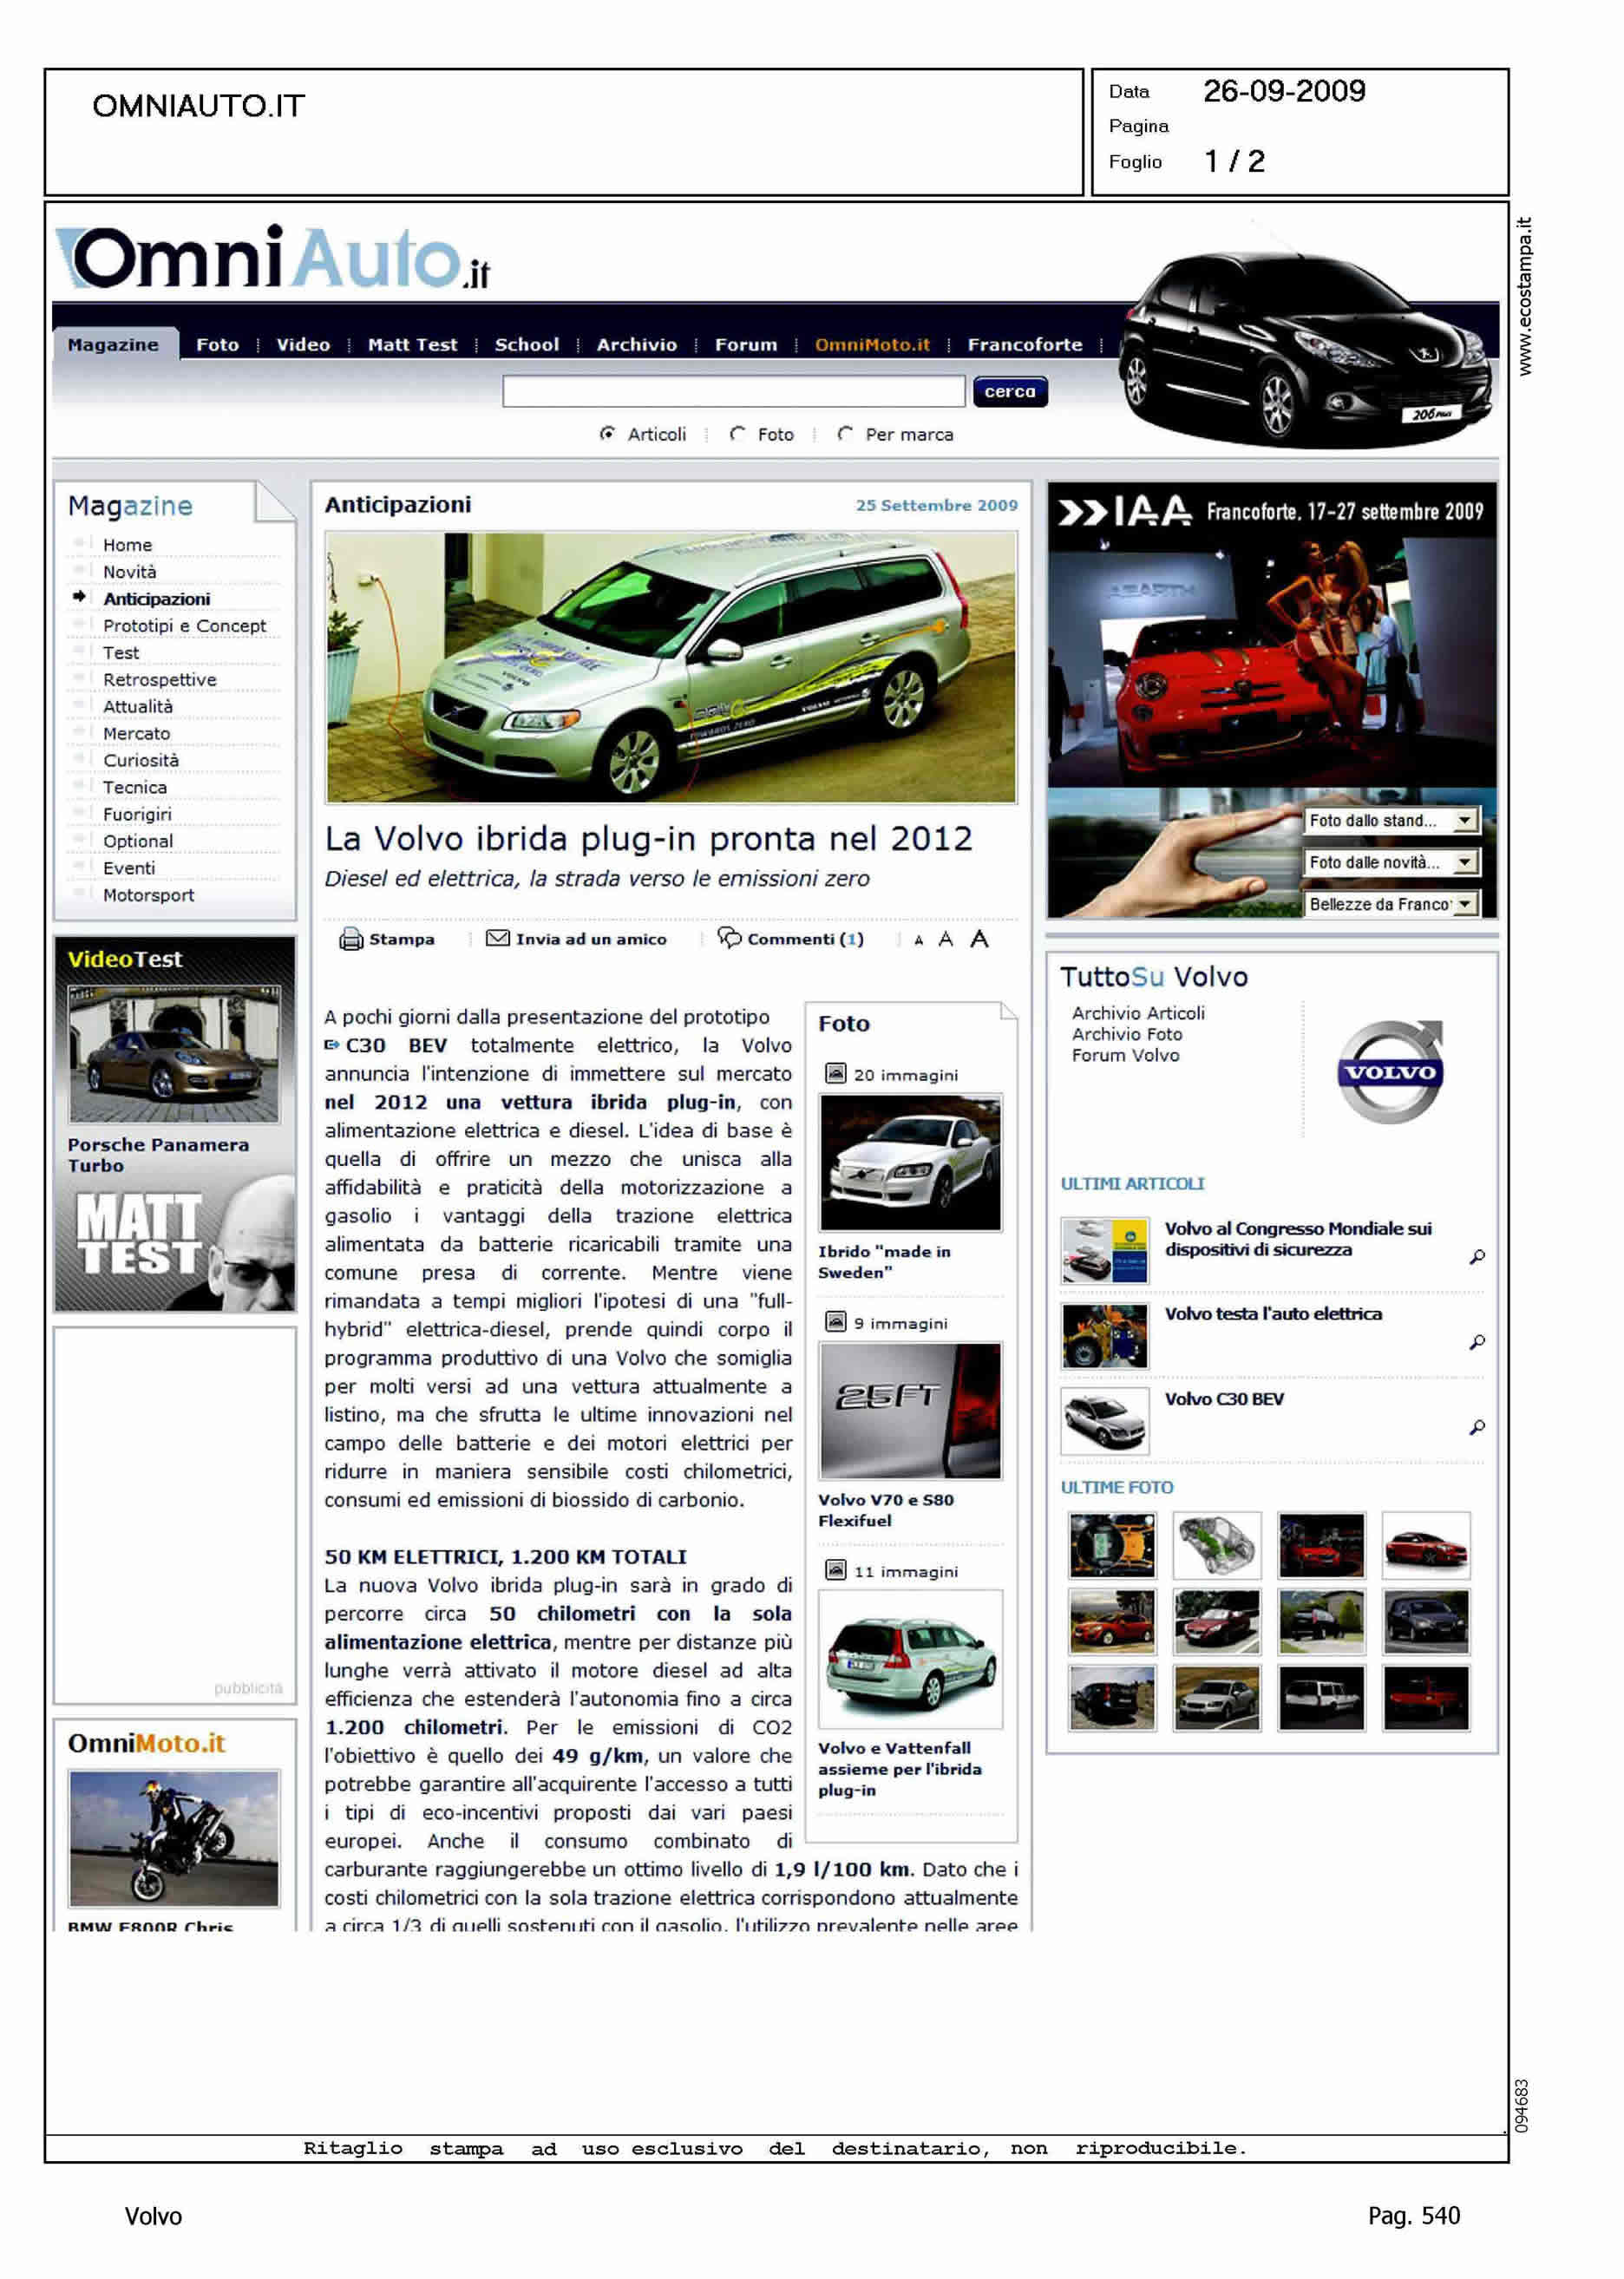The image size is (1624, 2279).
Task: Click the envelope icon for Invia ad un amico
Action: 497,938
